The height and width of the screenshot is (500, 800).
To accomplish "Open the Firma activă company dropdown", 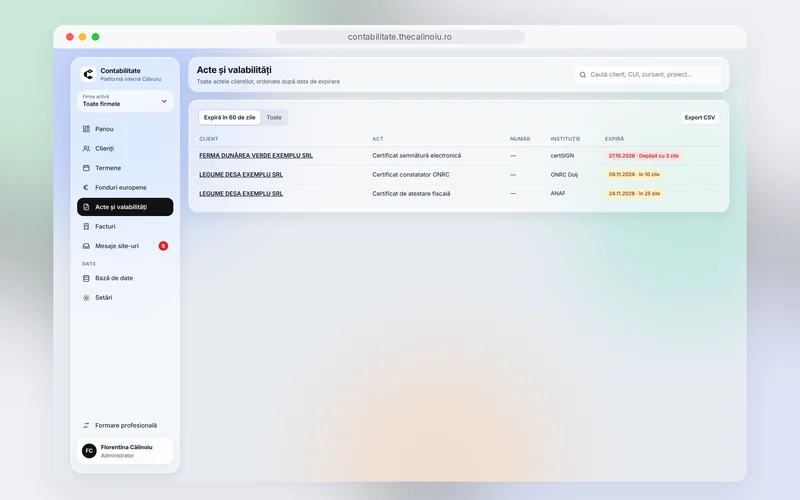I will (x=125, y=101).
